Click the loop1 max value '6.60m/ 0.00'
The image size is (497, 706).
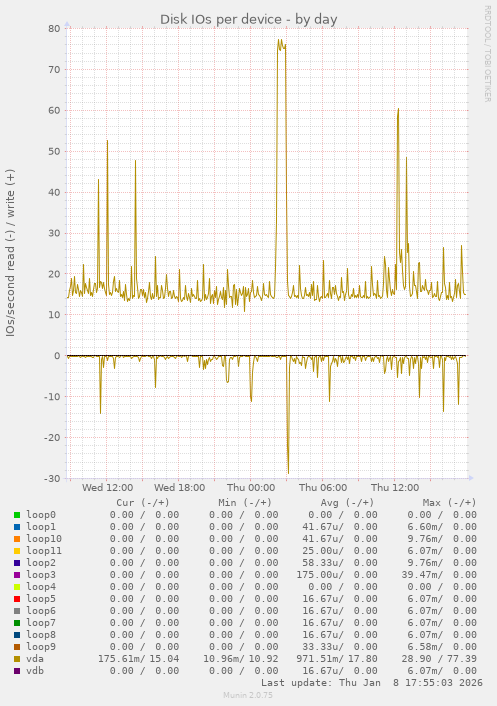442,527
